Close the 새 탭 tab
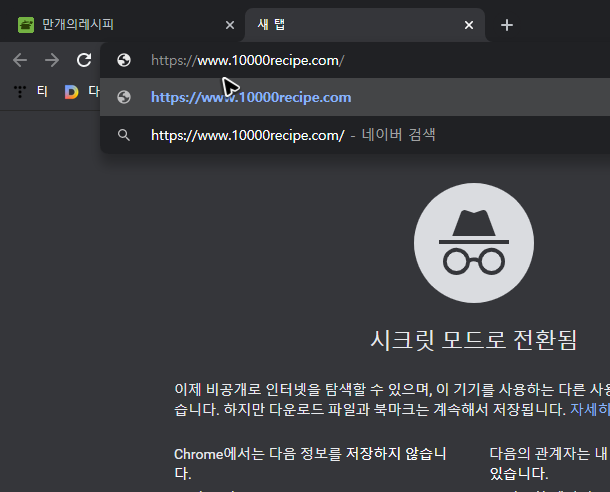The width and height of the screenshot is (610, 492). pos(469,25)
